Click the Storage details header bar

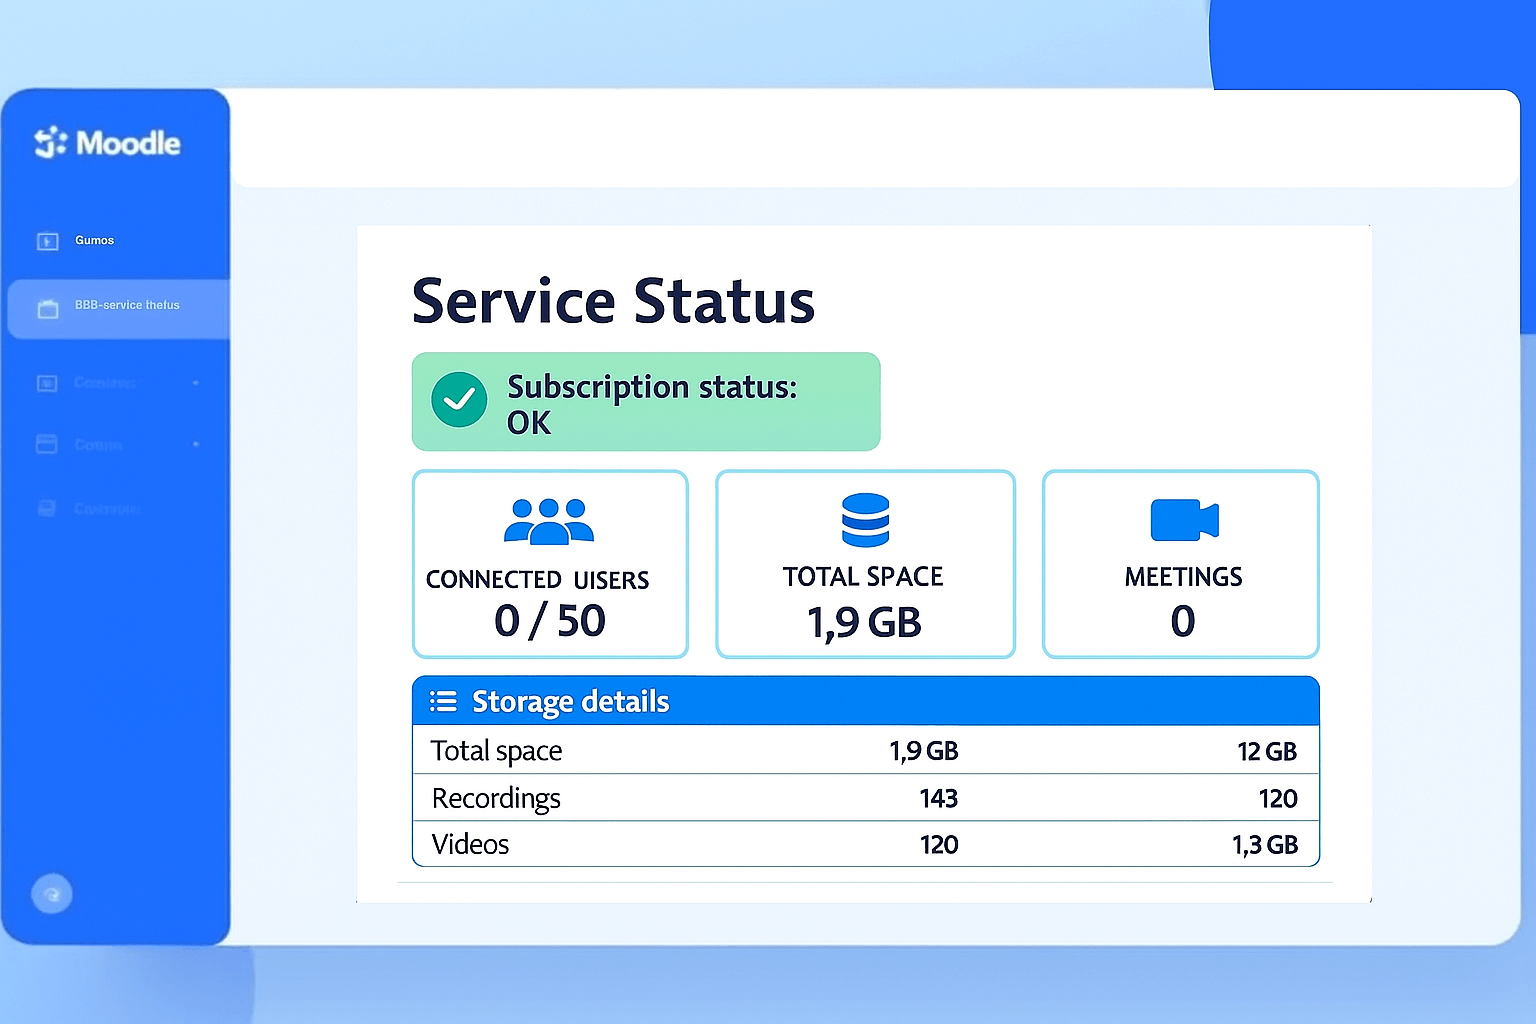865,701
